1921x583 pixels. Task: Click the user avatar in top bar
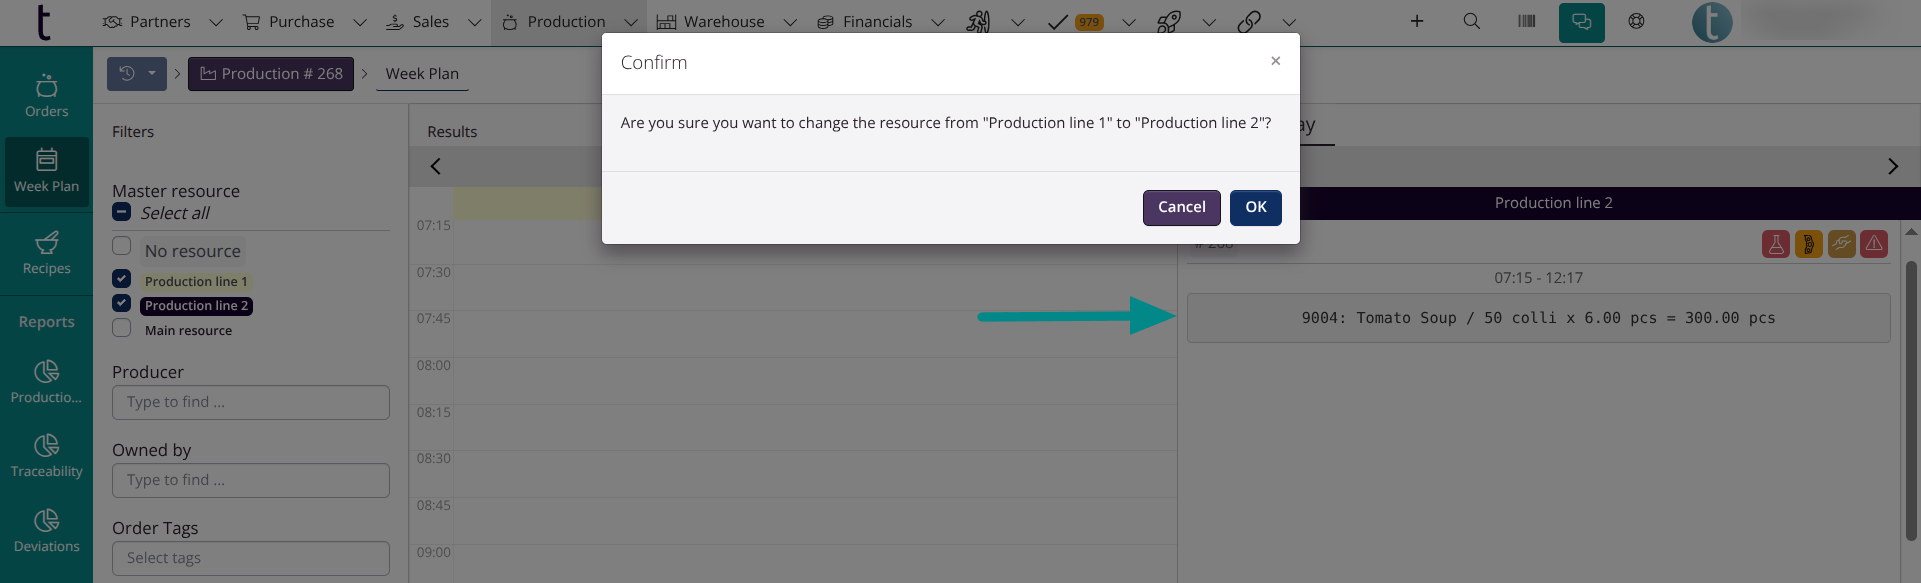(1712, 22)
